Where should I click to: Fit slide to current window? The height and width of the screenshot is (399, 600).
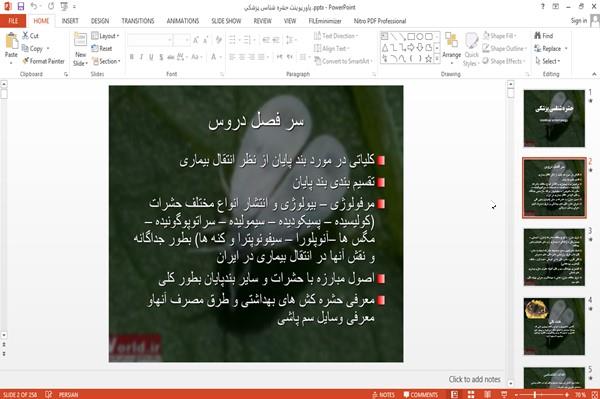(595, 394)
